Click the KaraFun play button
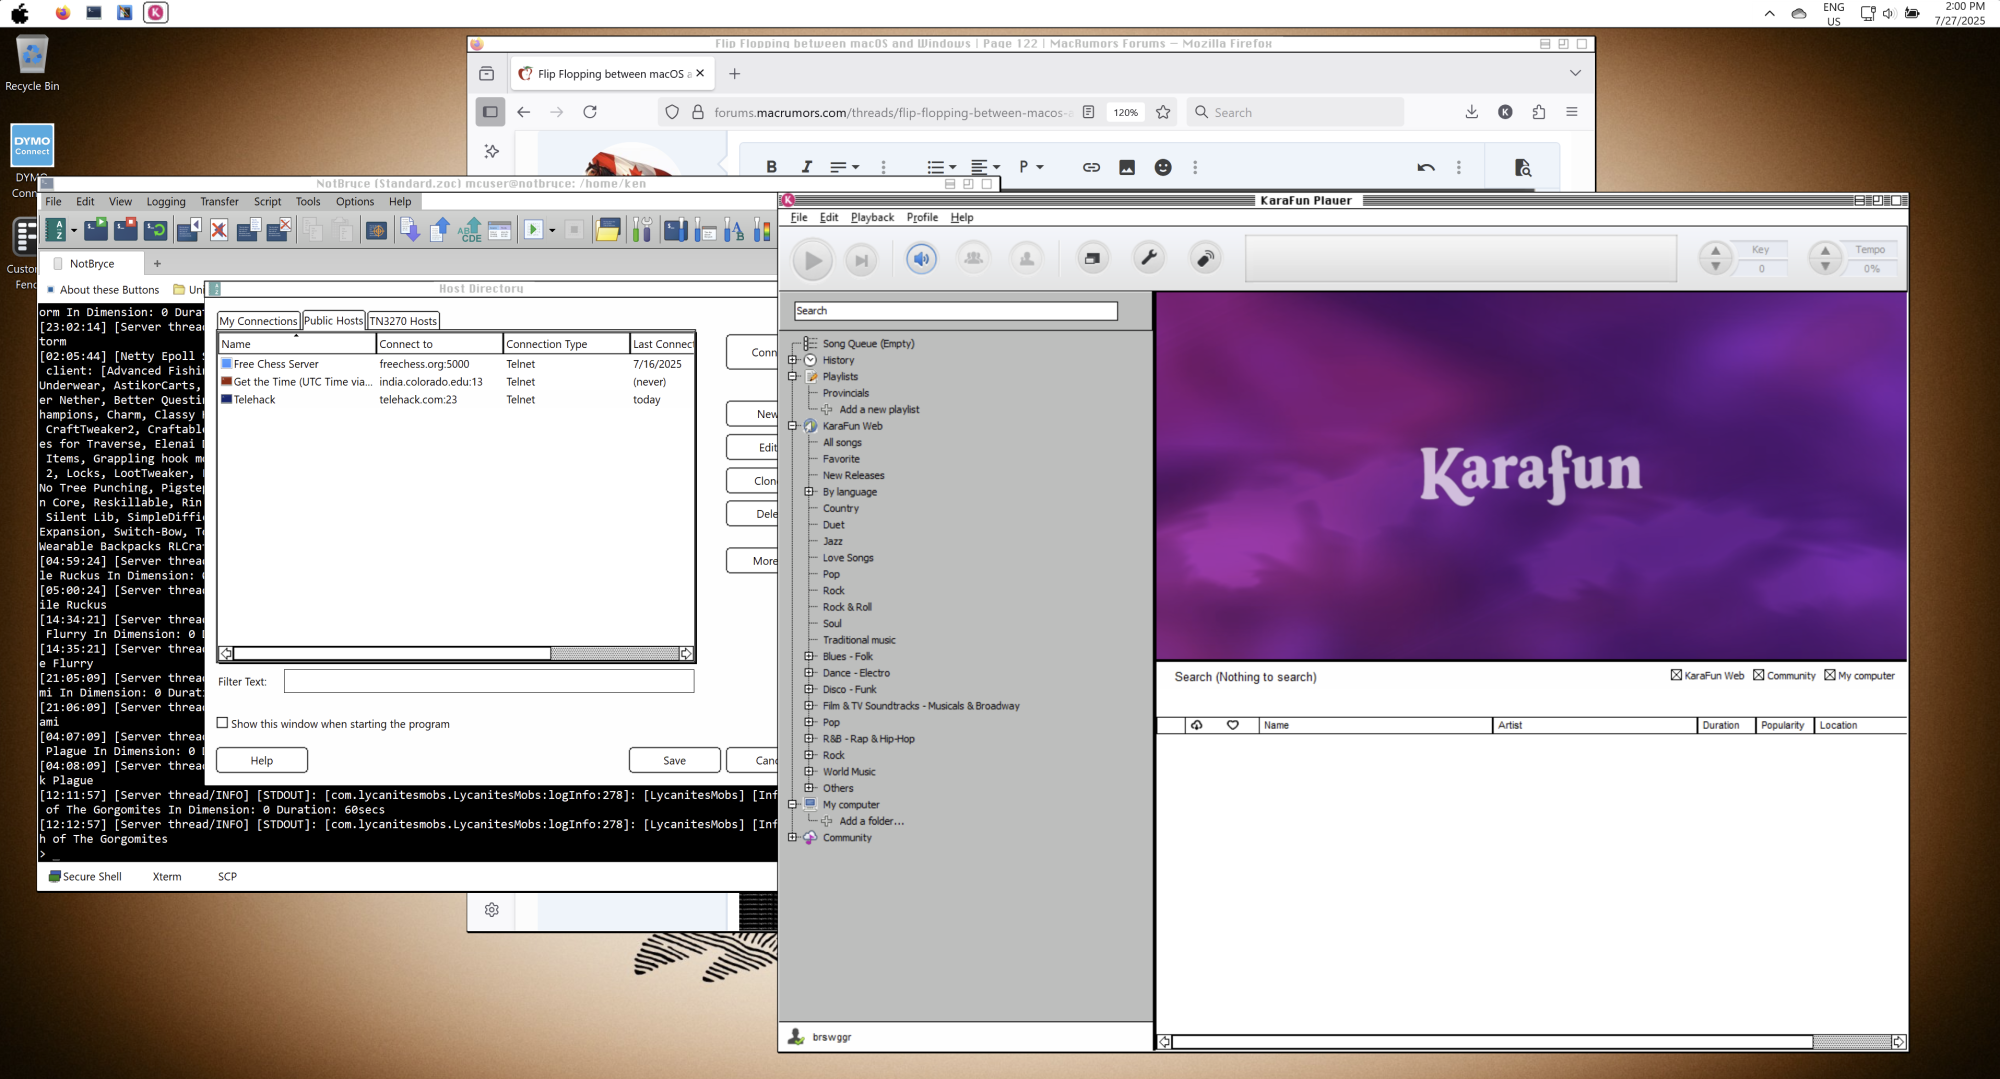2000x1079 pixels. click(x=812, y=261)
